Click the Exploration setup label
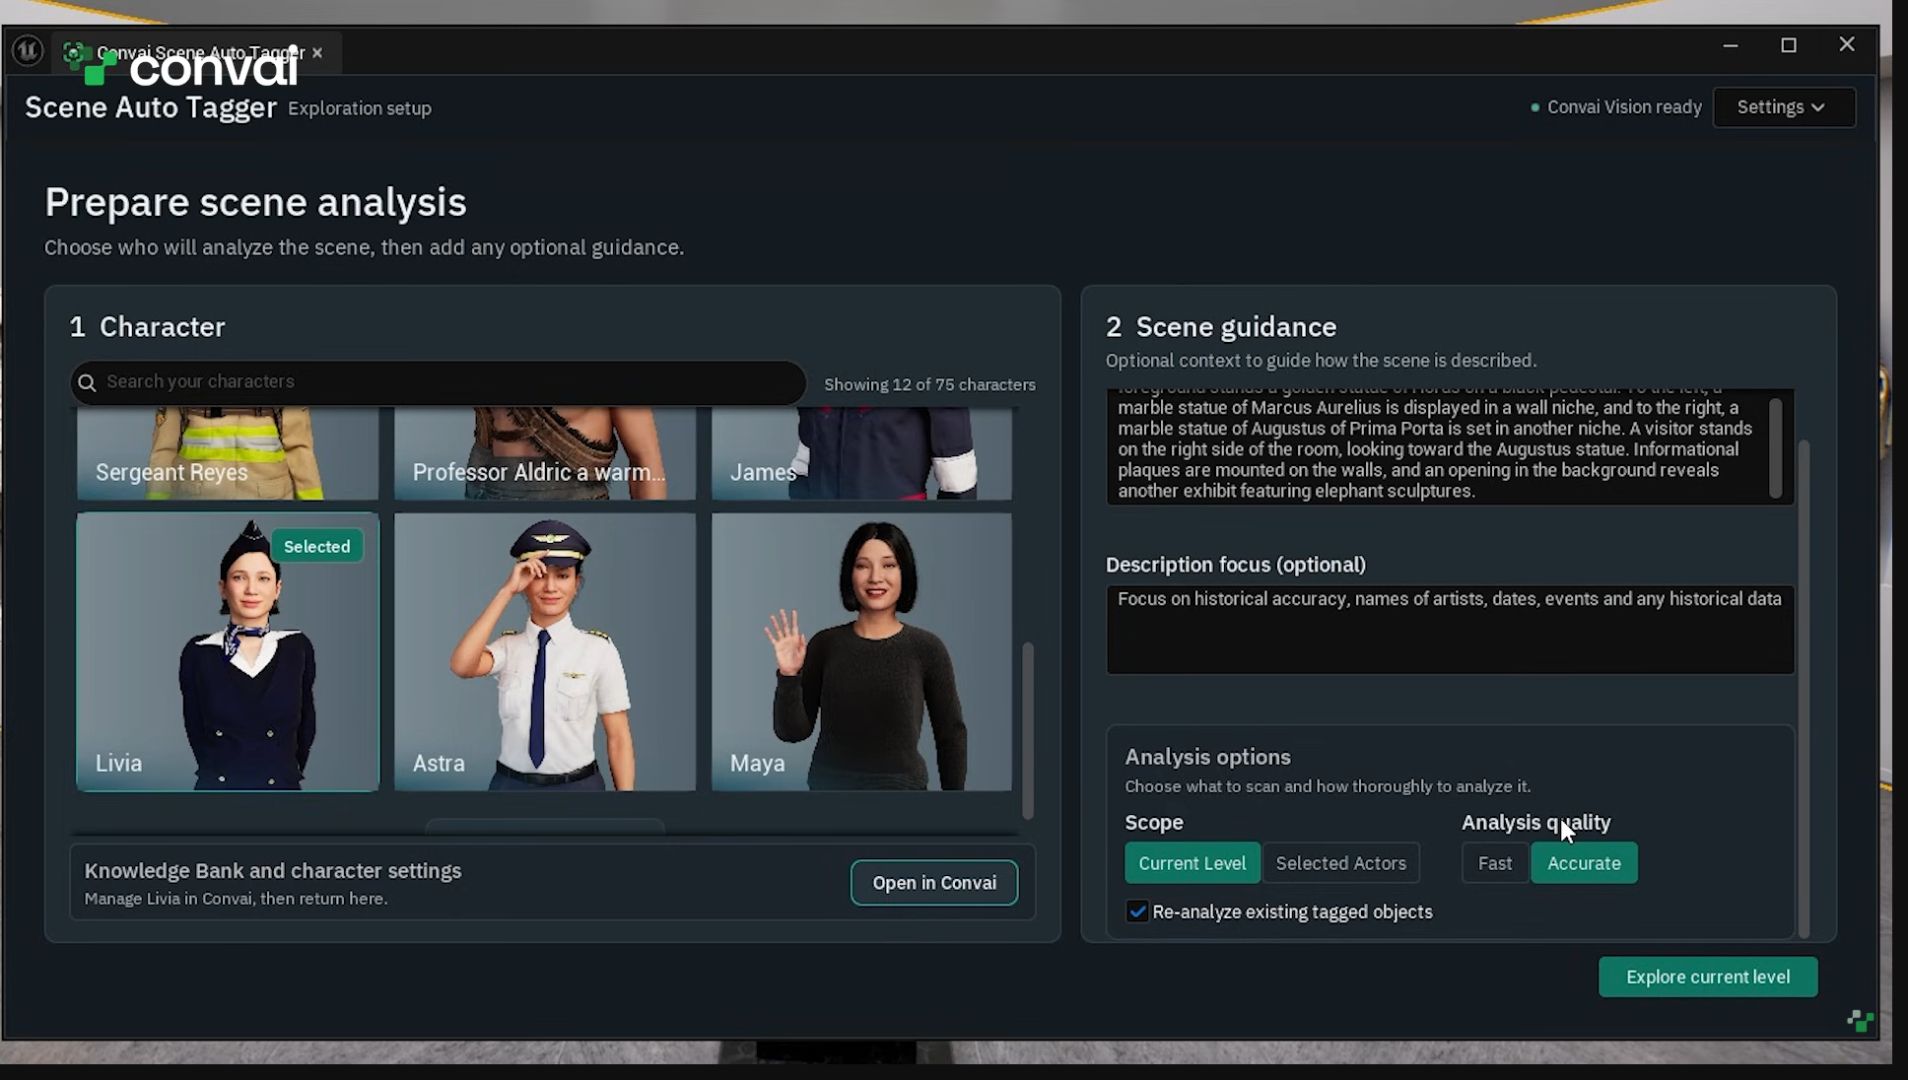 coord(360,108)
